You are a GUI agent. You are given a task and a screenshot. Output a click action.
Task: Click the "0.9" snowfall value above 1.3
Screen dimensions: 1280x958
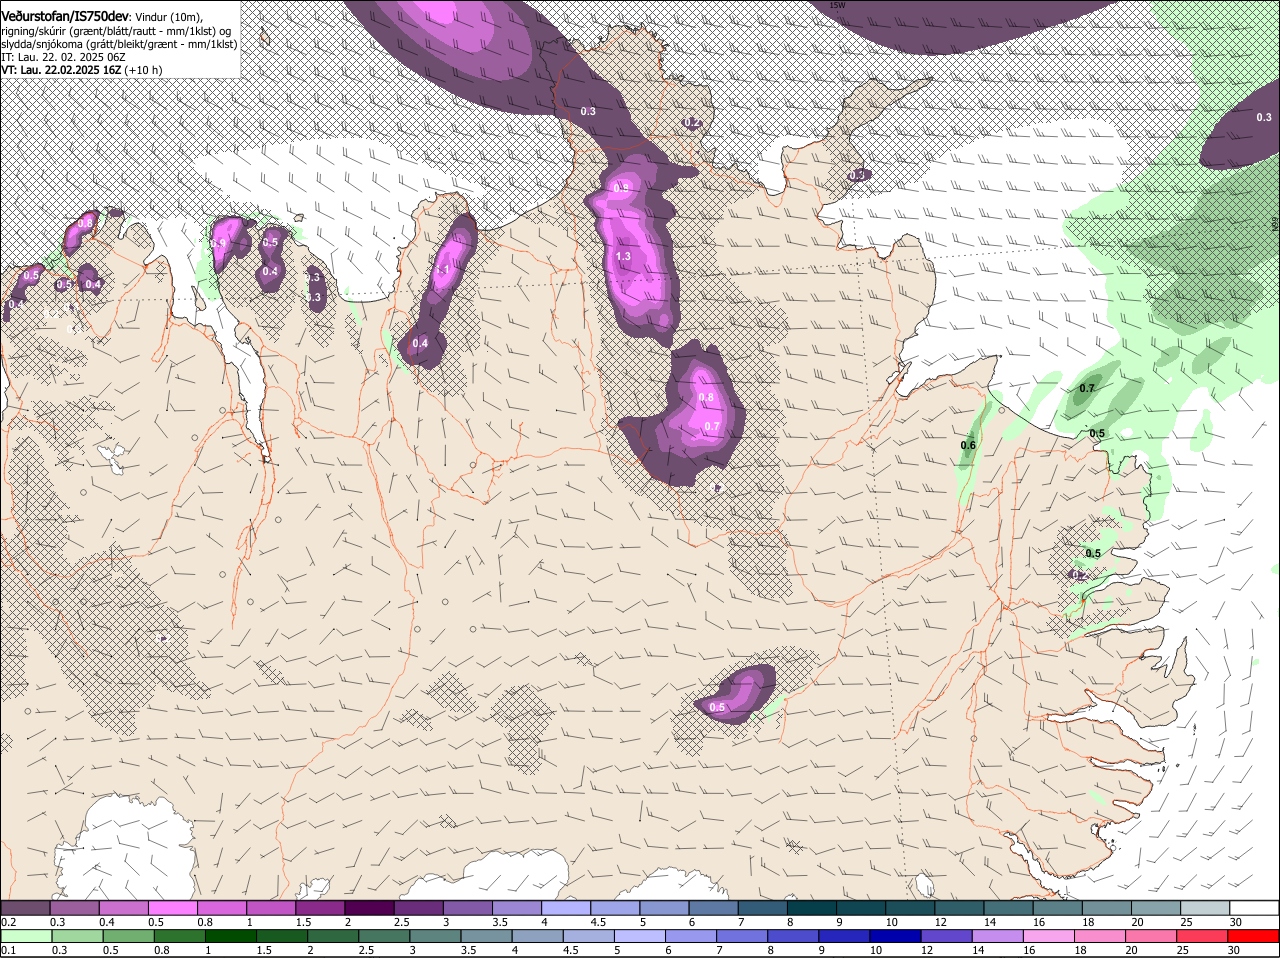pos(621,187)
